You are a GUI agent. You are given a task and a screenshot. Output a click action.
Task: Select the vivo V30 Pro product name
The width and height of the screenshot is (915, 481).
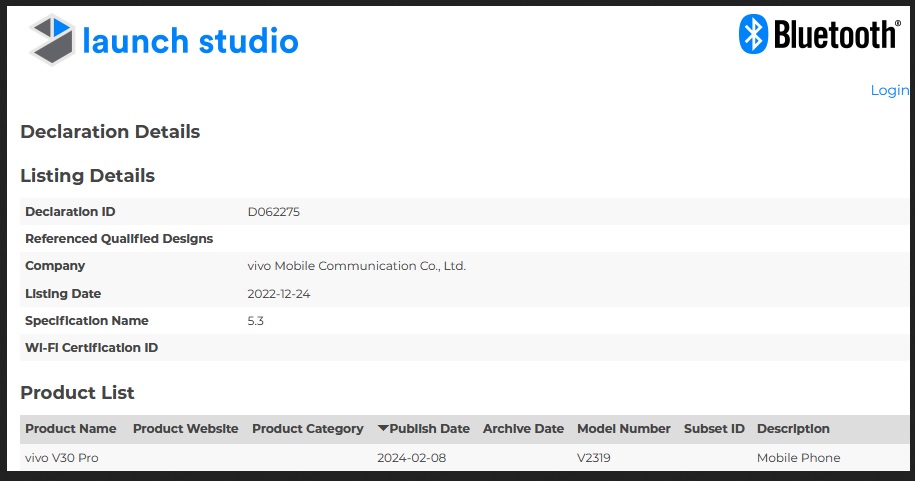(x=62, y=458)
